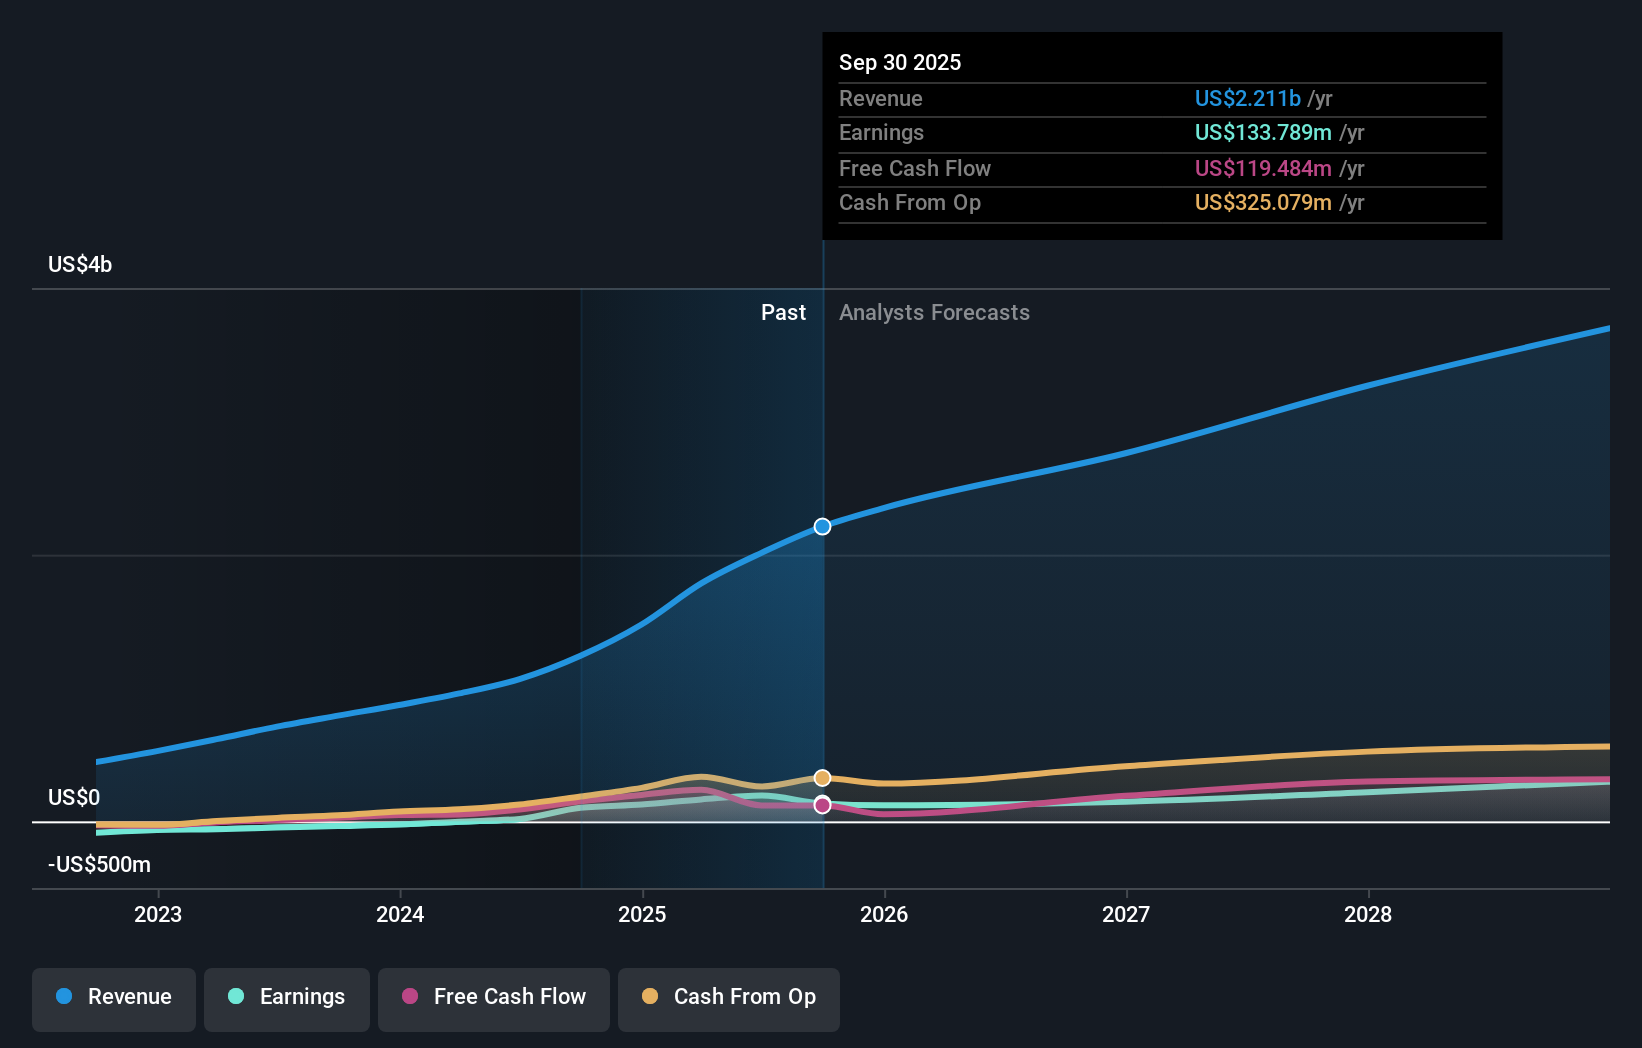
Task: Select the pink Free Cash Flow data point
Action: [x=822, y=805]
